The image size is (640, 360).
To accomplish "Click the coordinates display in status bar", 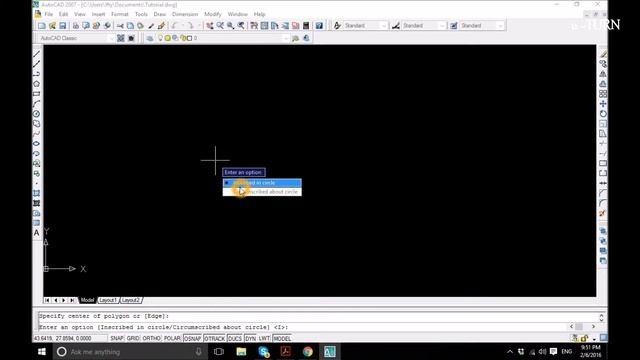I will pos(62,338).
